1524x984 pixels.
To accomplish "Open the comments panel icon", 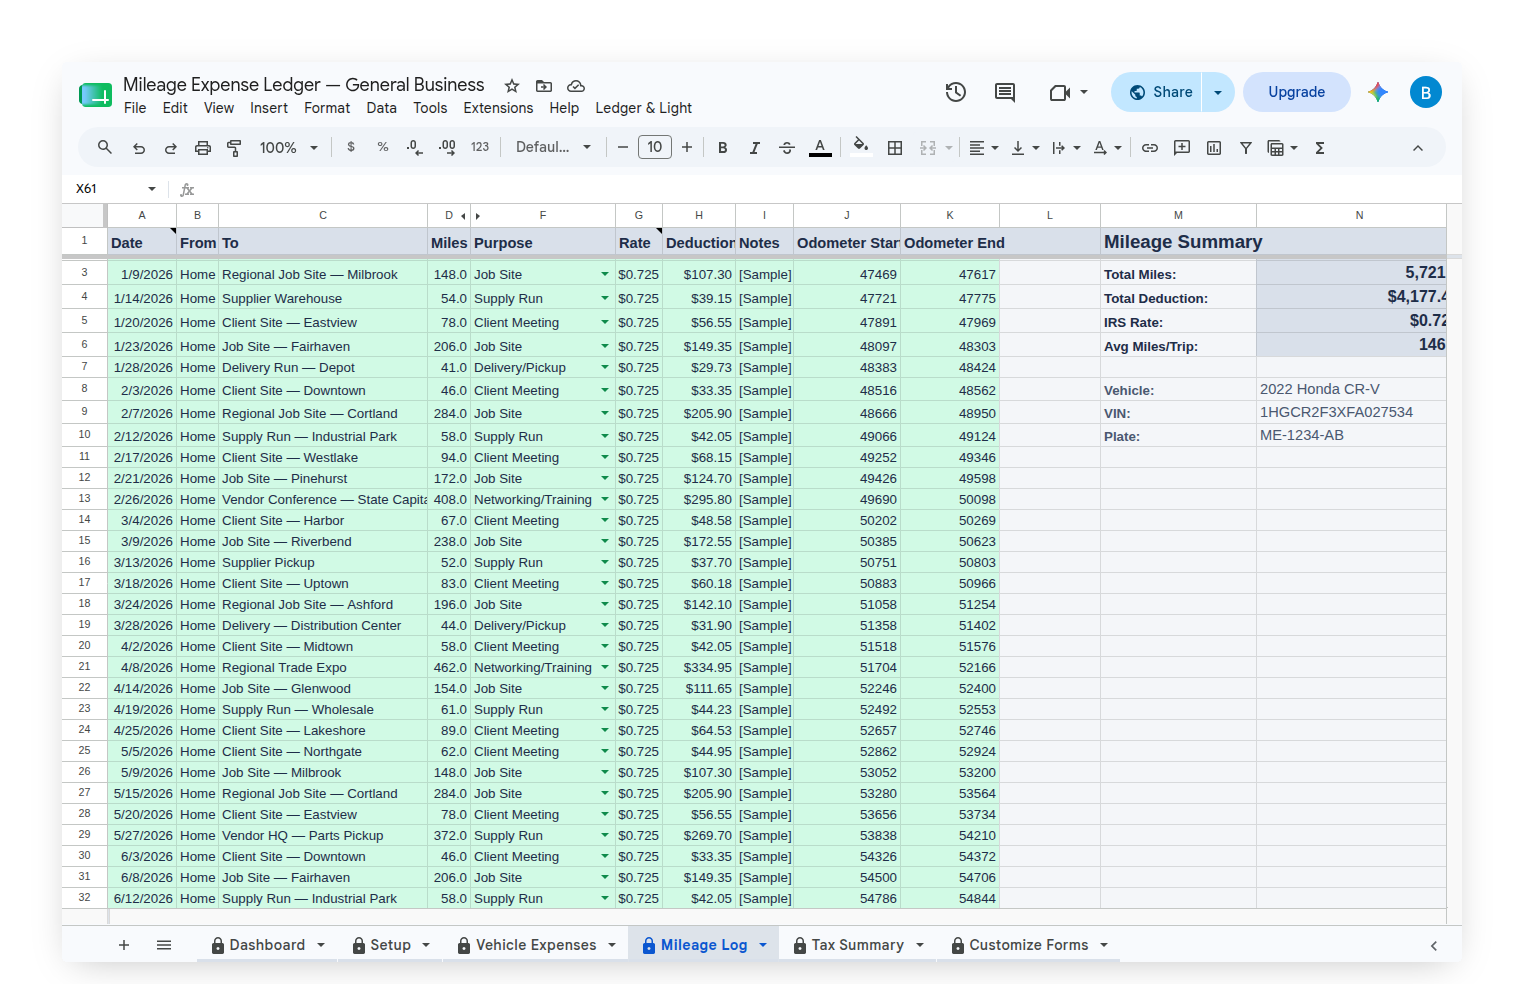I will pos(1005,92).
